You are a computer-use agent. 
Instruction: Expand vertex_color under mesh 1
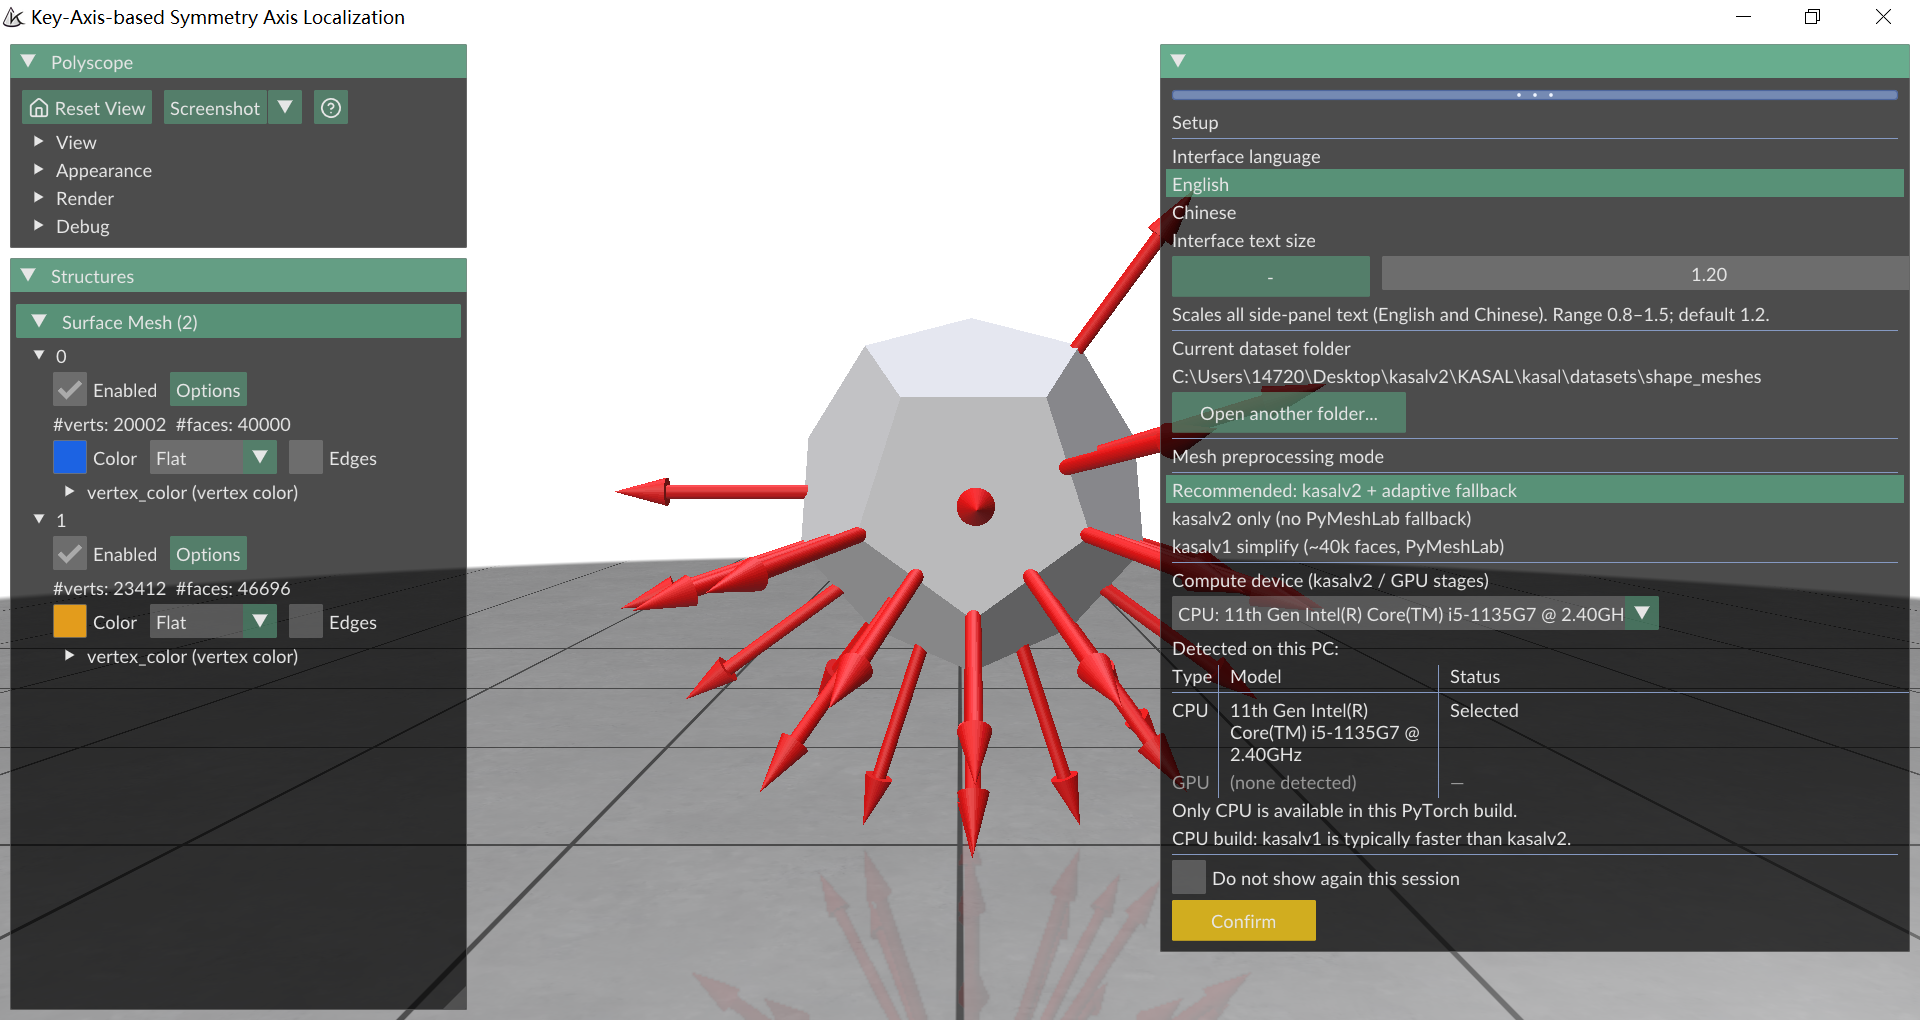(69, 656)
